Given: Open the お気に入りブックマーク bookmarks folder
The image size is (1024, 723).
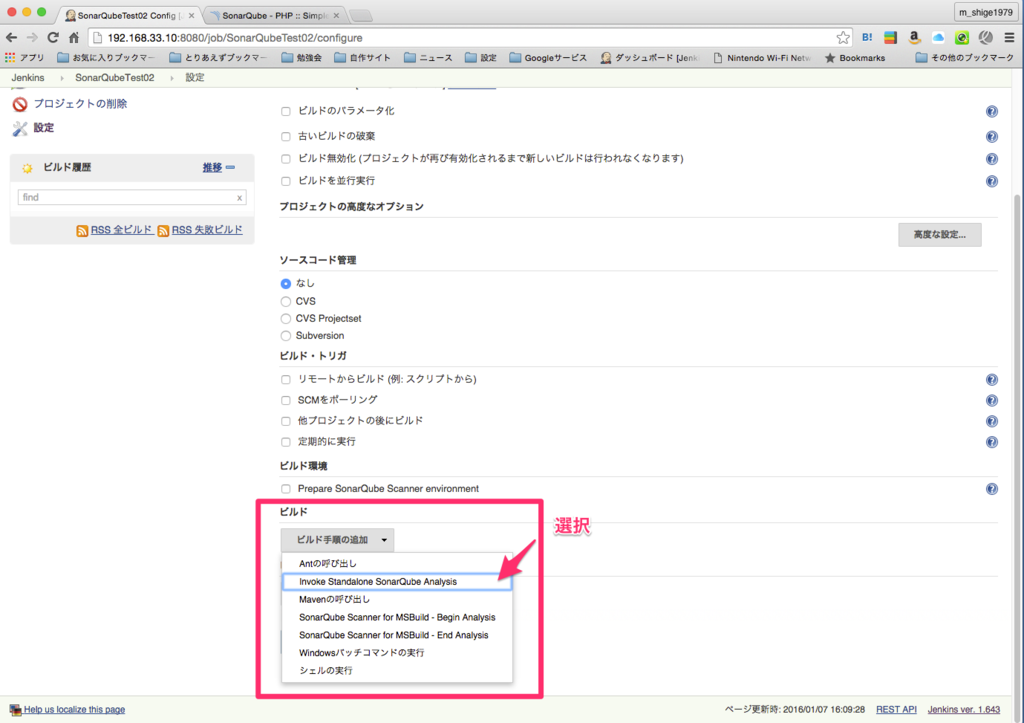Looking at the screenshot, I should pyautogui.click(x=106, y=57).
